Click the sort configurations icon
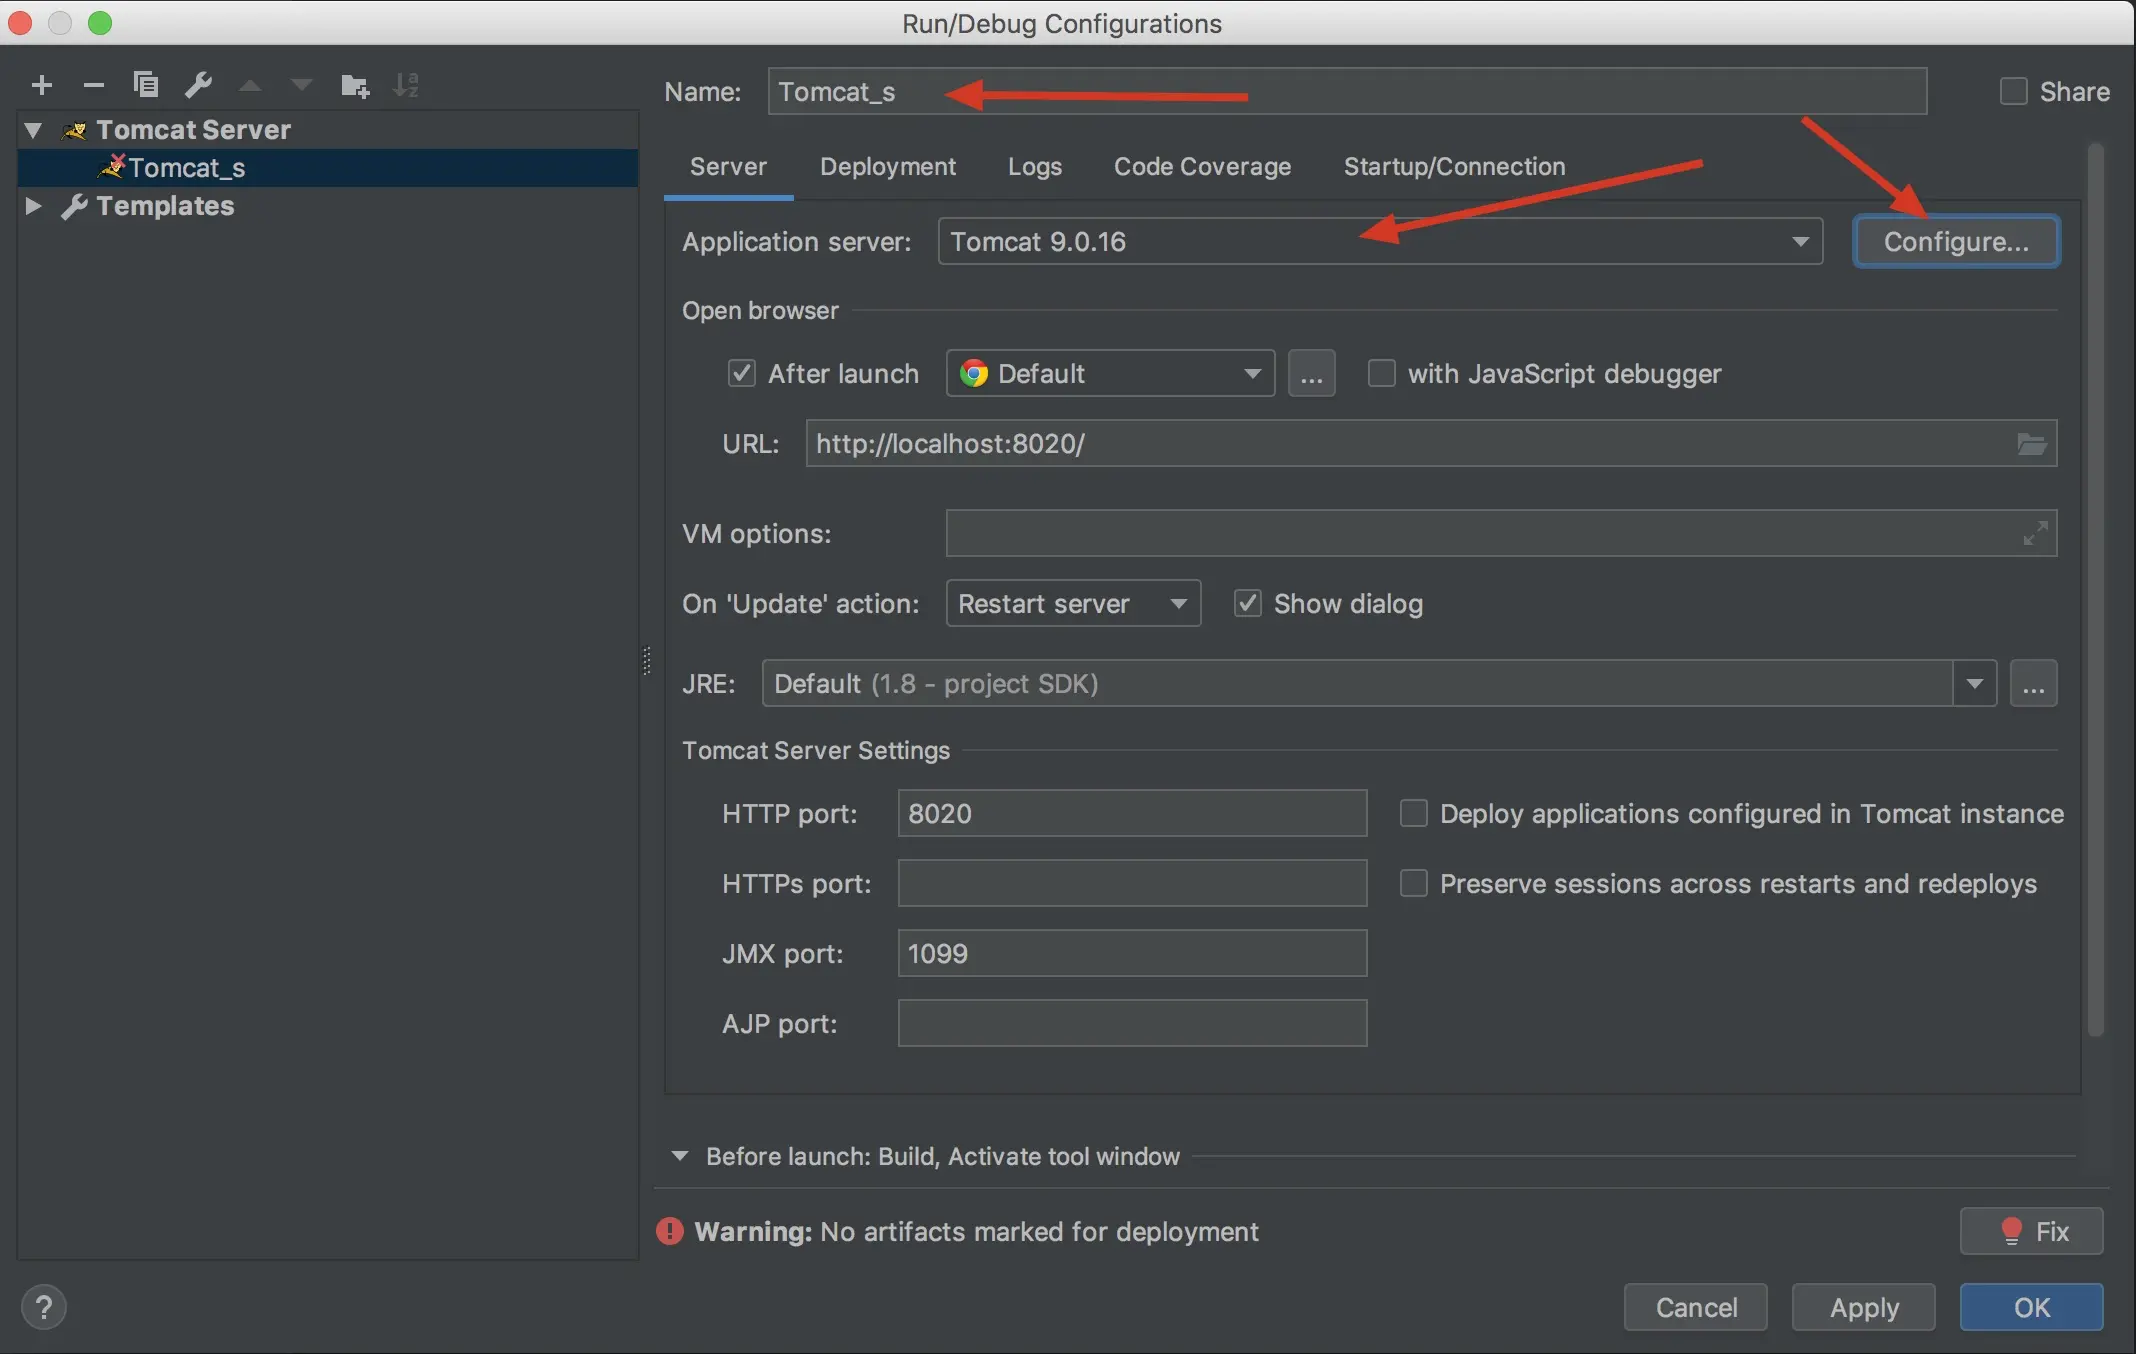This screenshot has width=2136, height=1354. click(406, 85)
